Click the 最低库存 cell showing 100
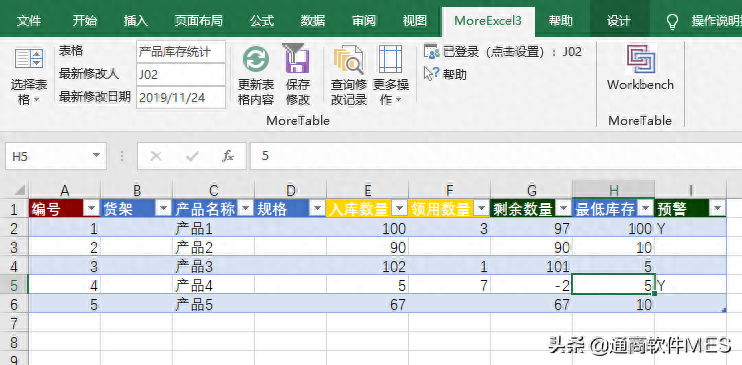This screenshot has width=742, height=365. [x=614, y=229]
